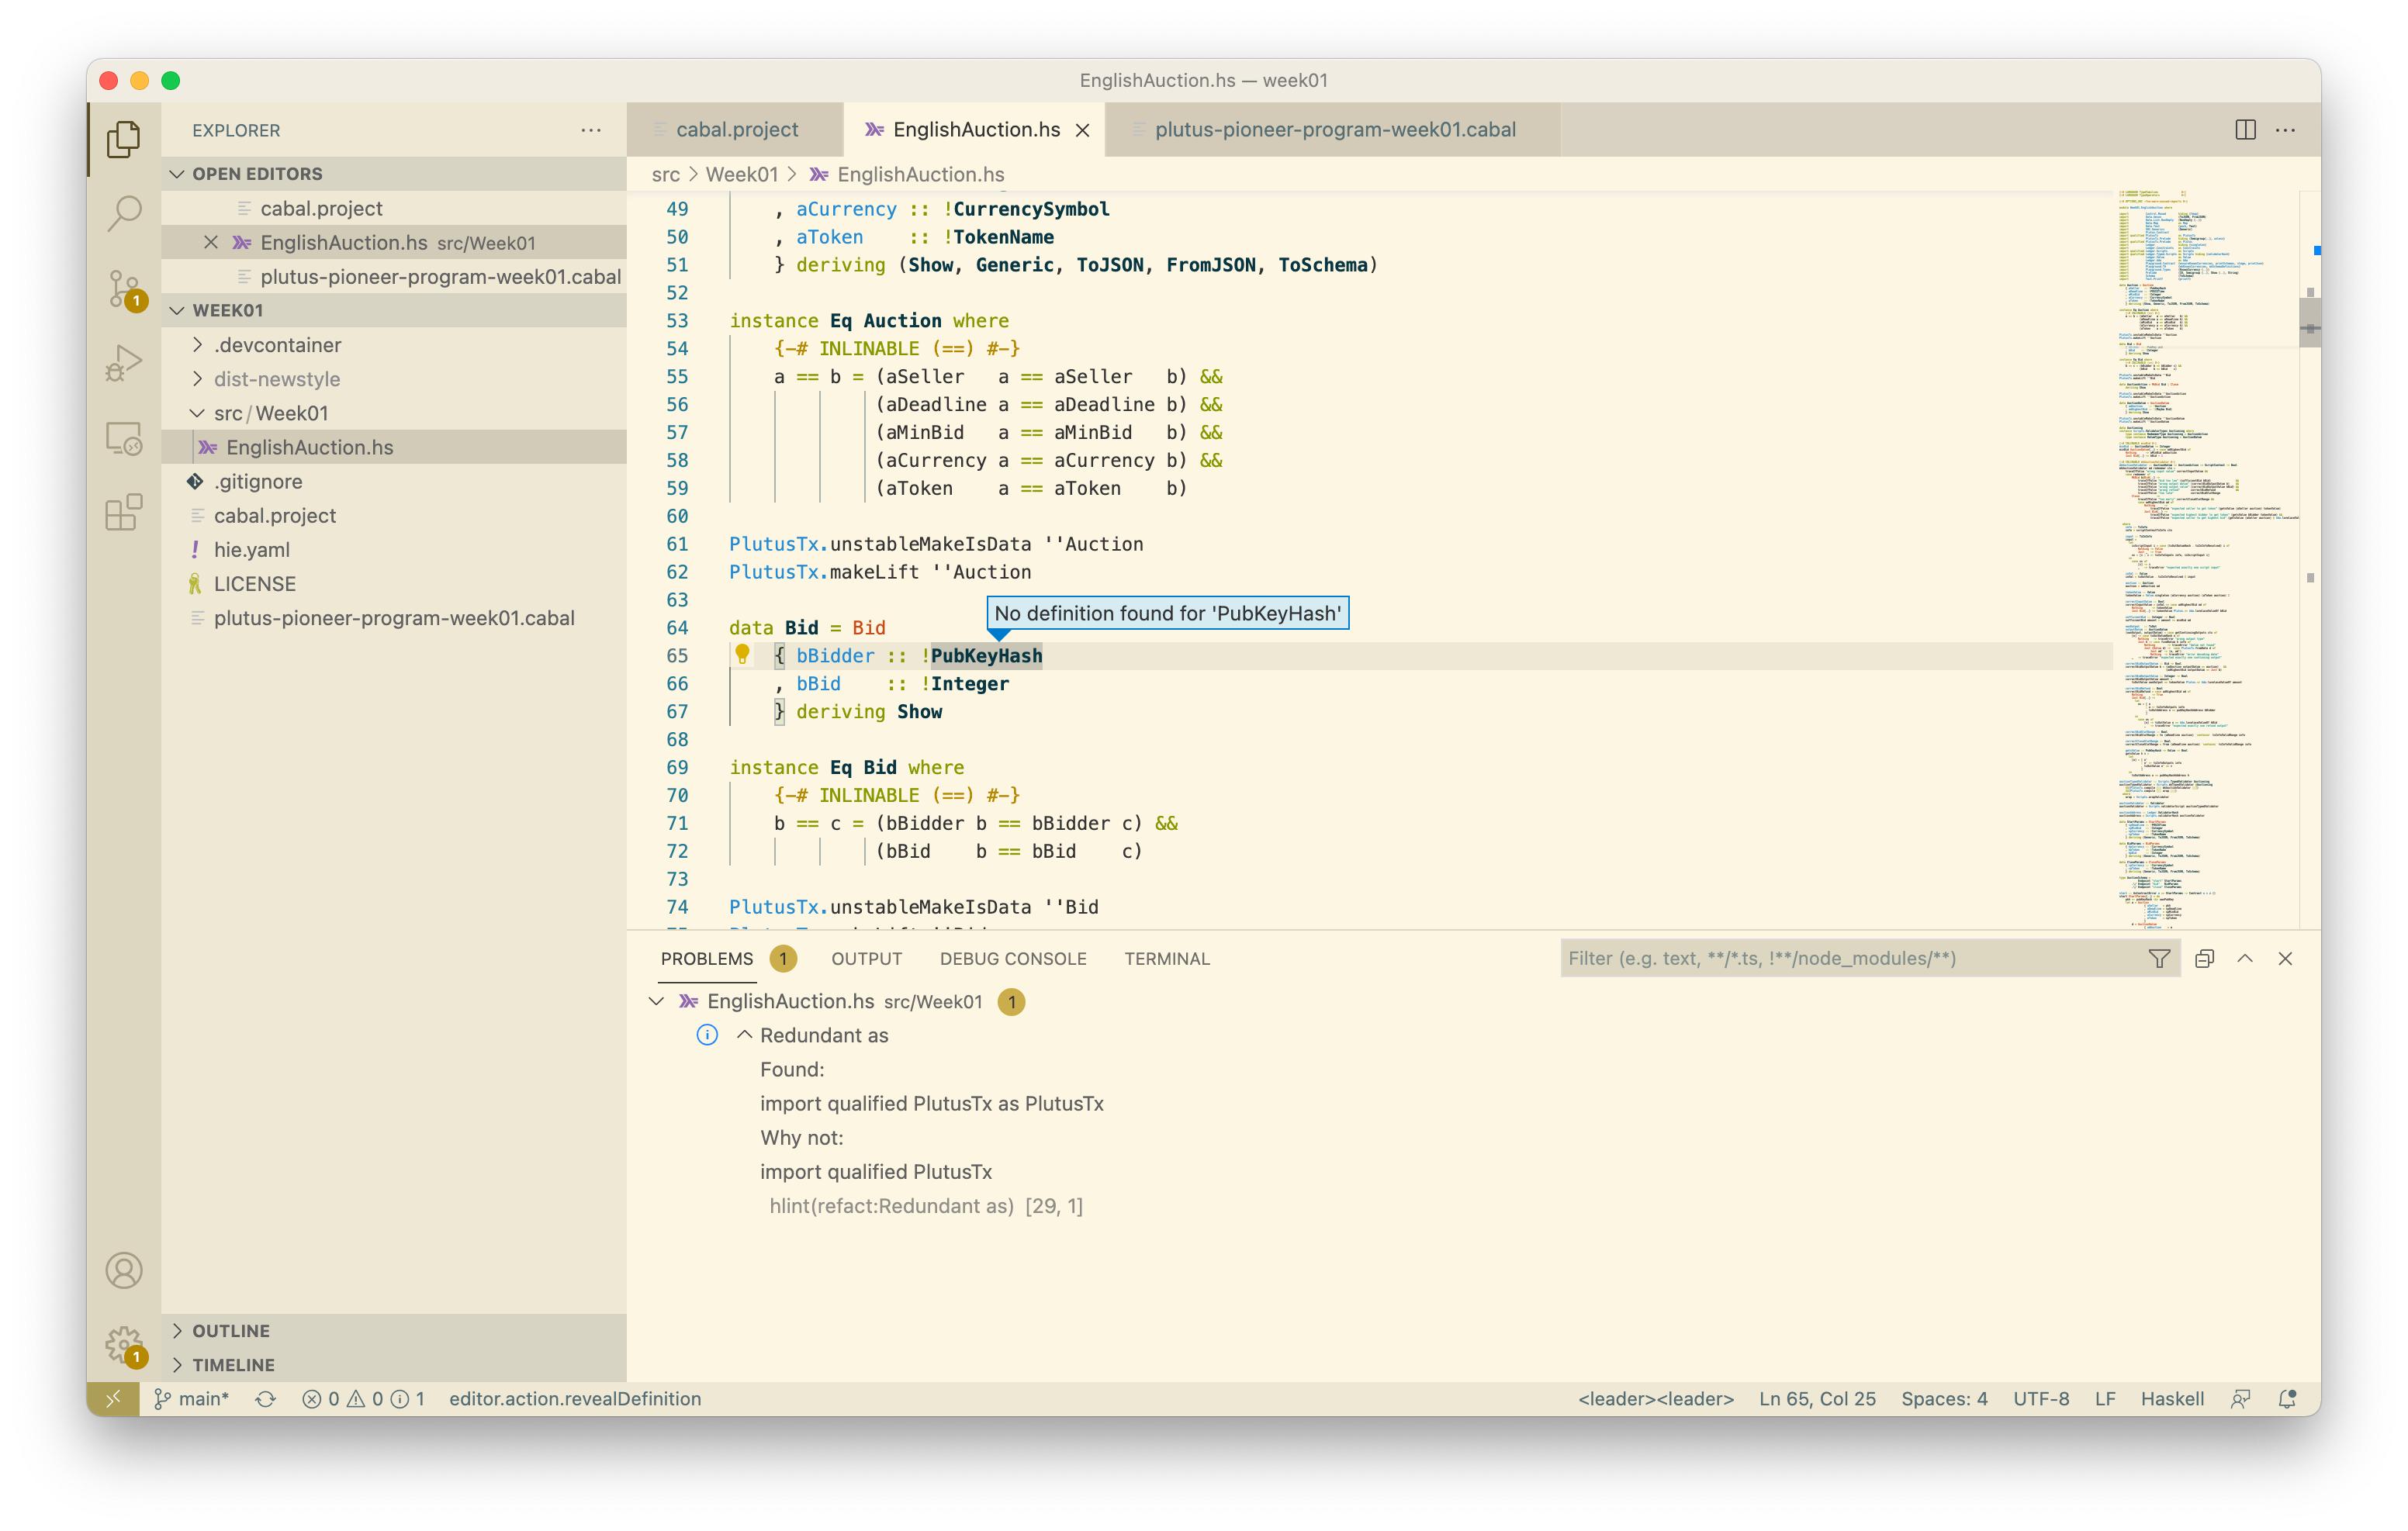Click Week01 breadcrumb in editor path

point(741,174)
